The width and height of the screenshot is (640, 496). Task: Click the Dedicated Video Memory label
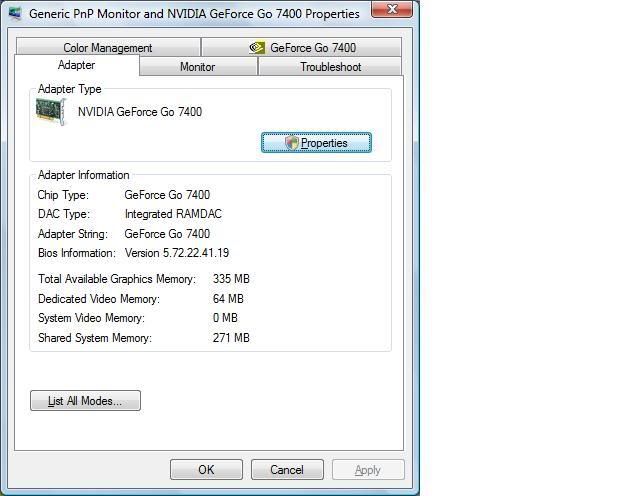point(99,299)
